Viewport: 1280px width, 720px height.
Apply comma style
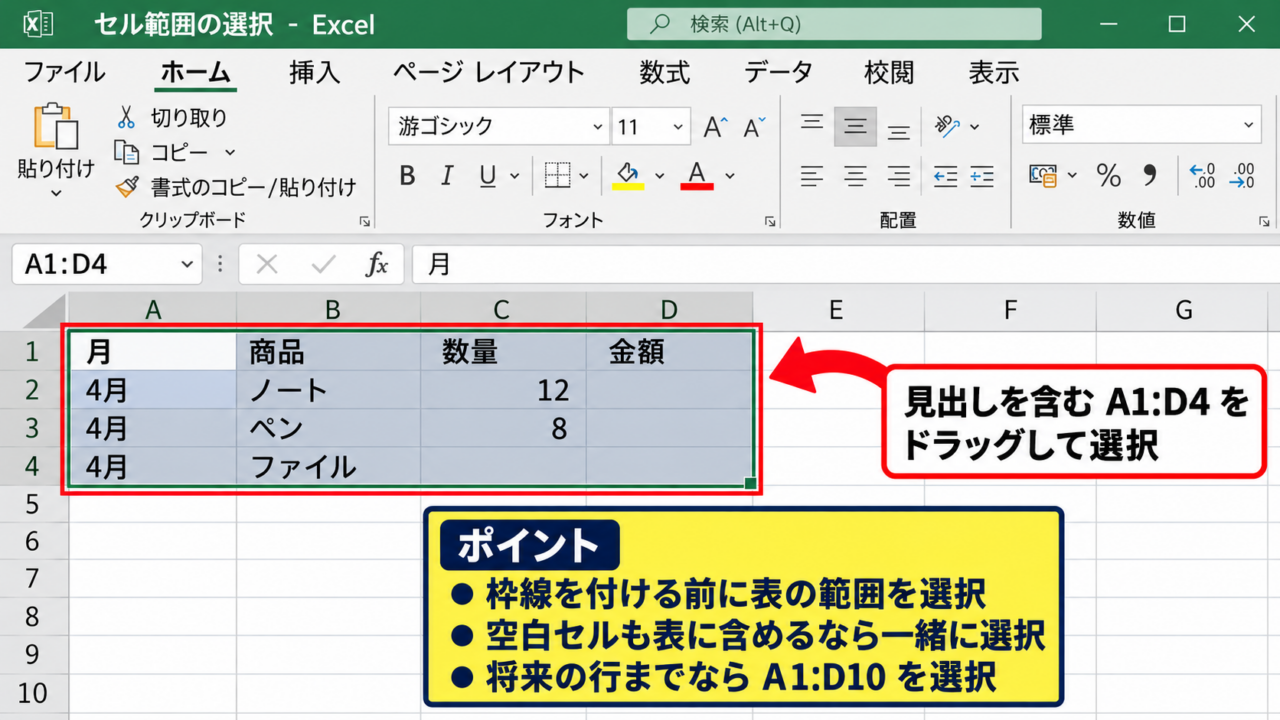[1149, 176]
